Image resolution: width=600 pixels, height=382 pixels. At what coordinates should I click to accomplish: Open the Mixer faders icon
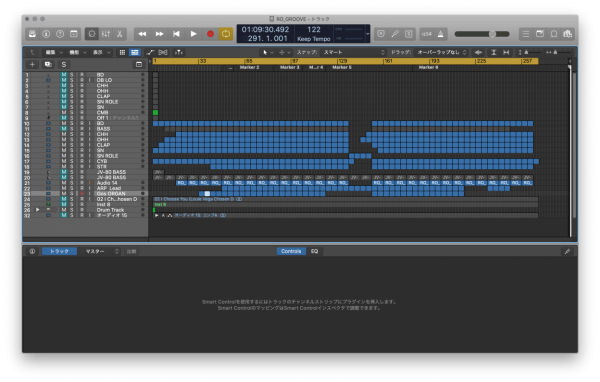tap(106, 34)
